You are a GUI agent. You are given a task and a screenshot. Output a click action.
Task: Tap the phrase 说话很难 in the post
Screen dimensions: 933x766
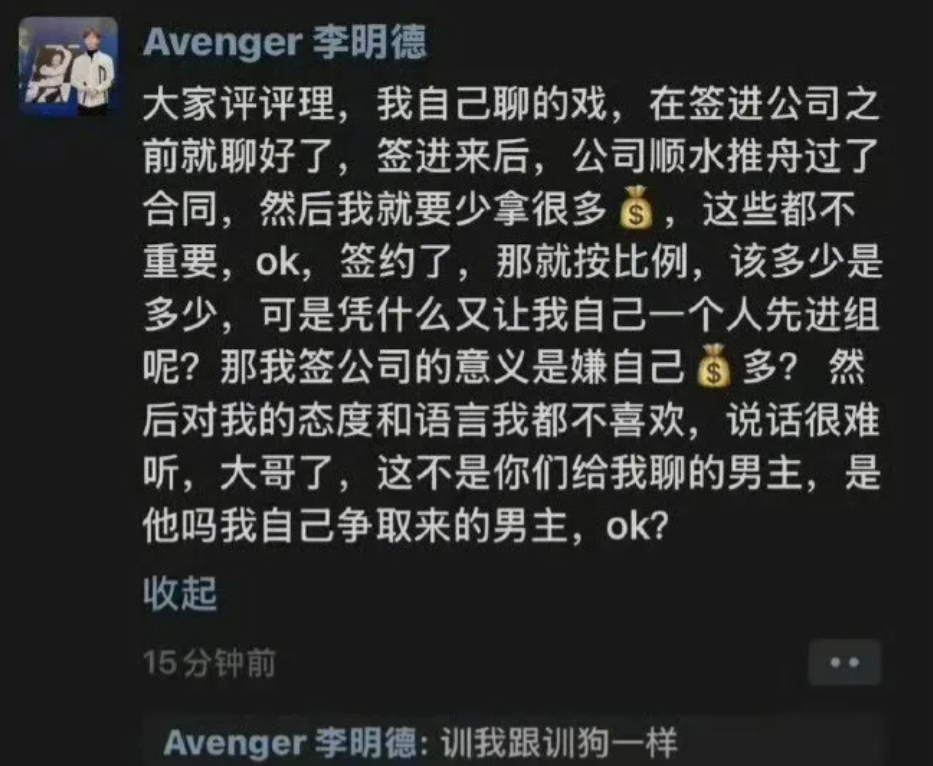[803, 419]
